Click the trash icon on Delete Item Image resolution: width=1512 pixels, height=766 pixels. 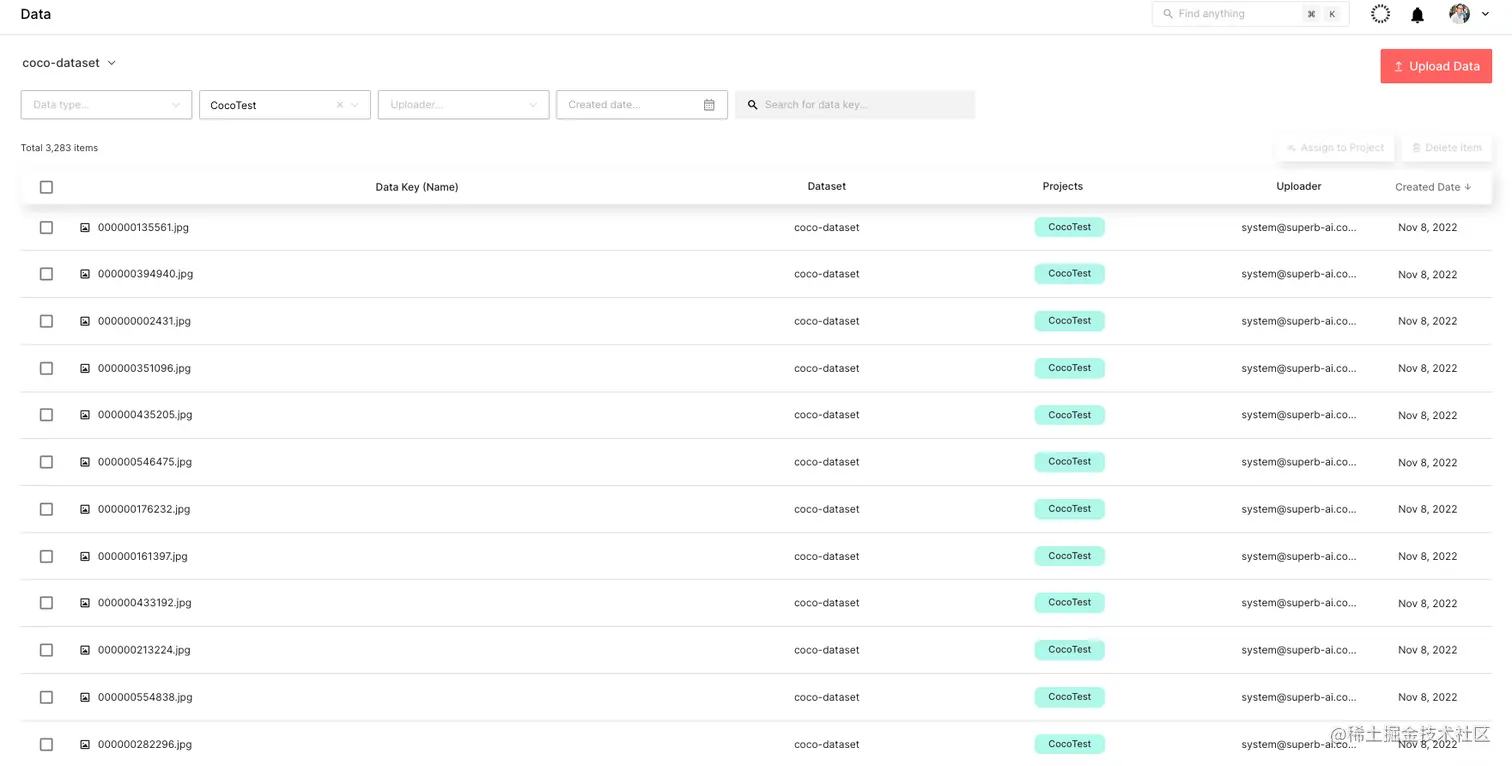1417,147
